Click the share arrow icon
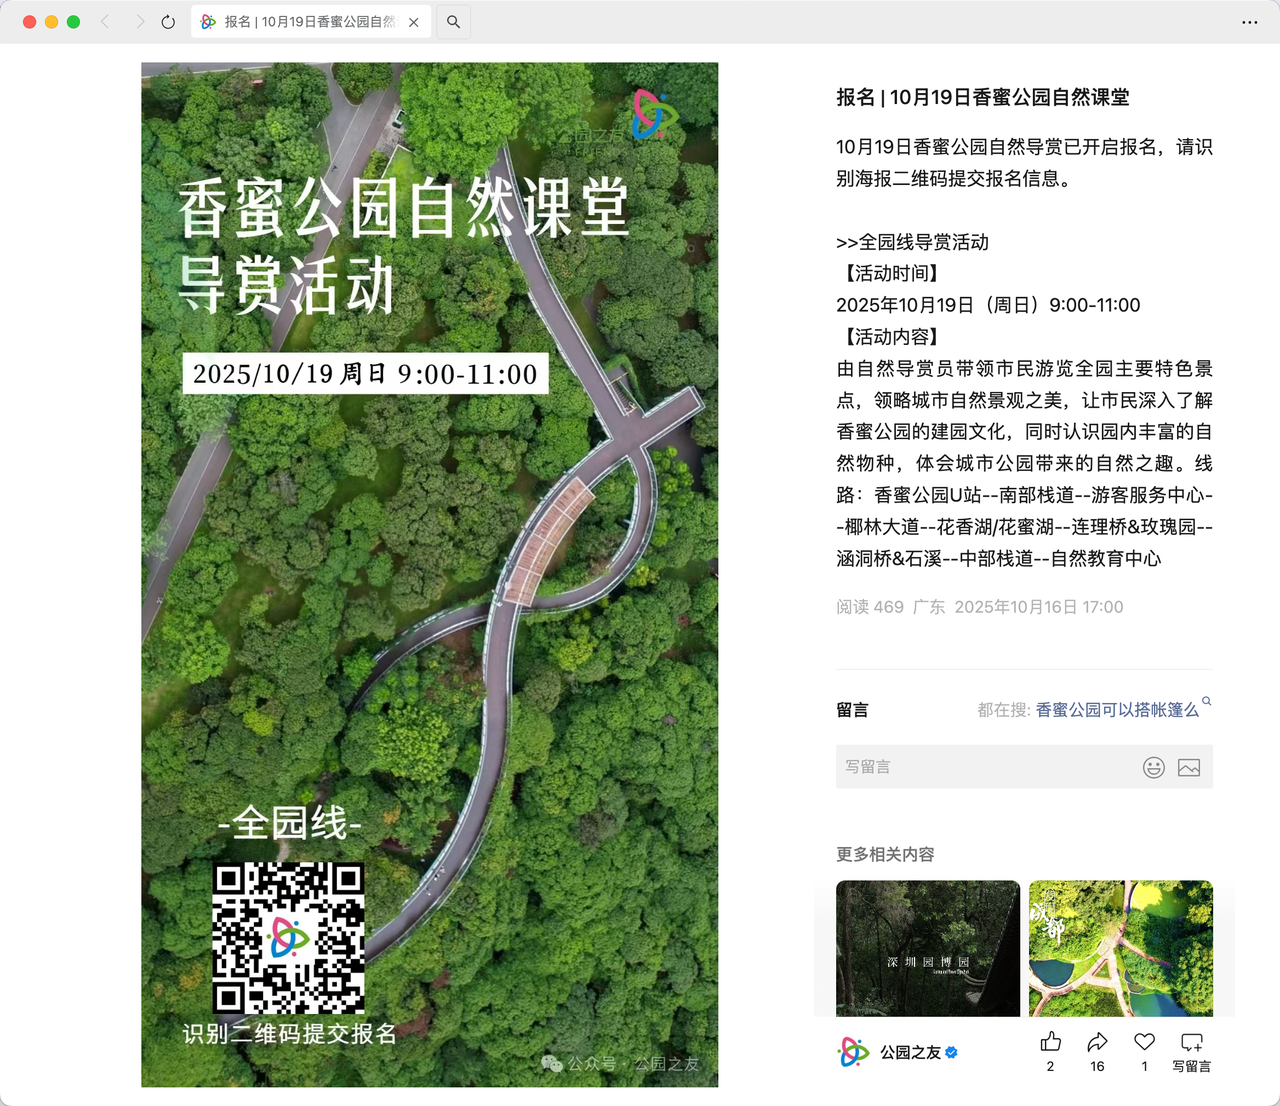This screenshot has width=1280, height=1106. (1097, 1042)
